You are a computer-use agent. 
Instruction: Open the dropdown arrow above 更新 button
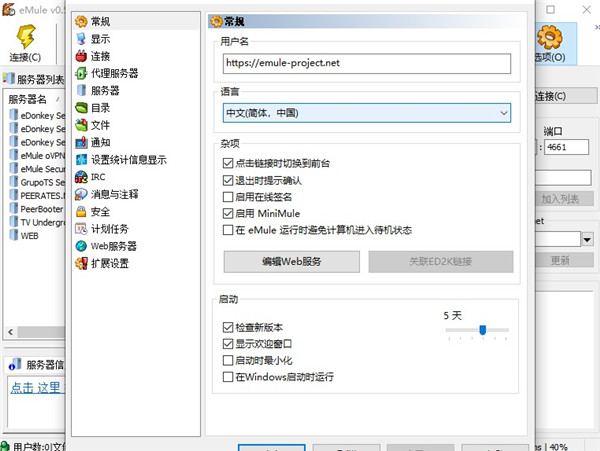[587, 240]
